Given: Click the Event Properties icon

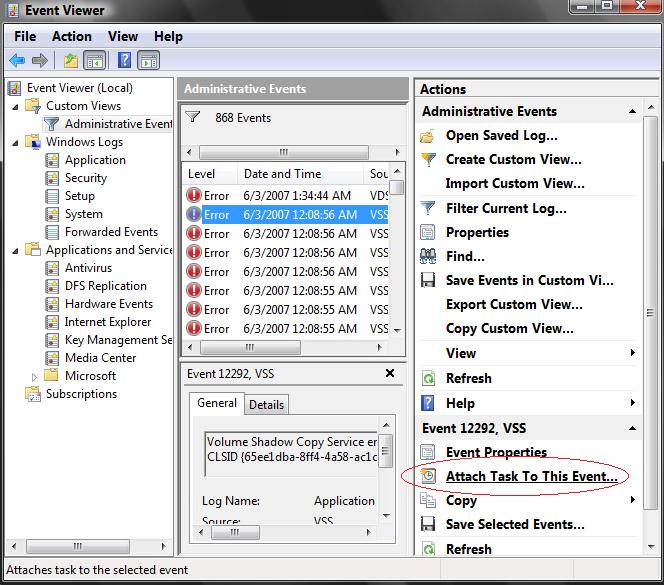Looking at the screenshot, I should [427, 452].
